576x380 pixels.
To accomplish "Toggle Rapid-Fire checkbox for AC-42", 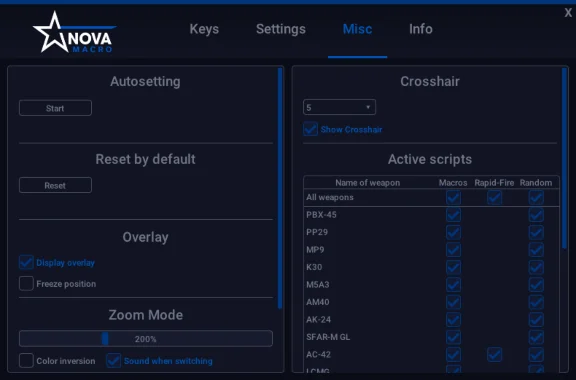I will (494, 355).
